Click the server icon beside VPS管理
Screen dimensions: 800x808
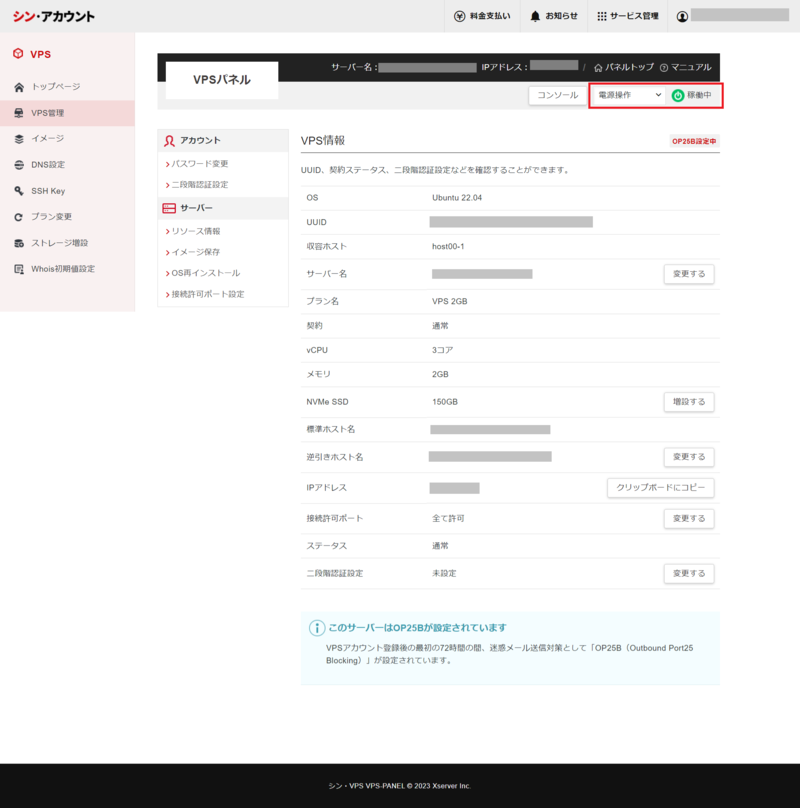(19, 113)
